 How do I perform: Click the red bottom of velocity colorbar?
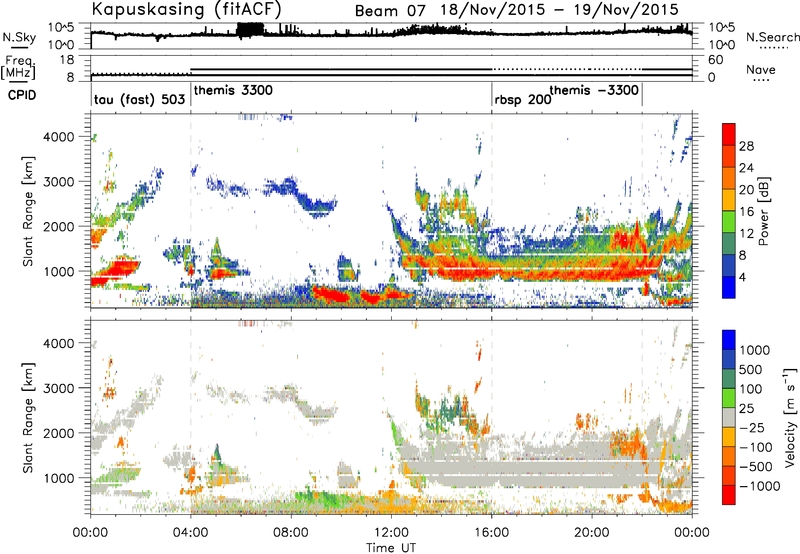(x=729, y=495)
